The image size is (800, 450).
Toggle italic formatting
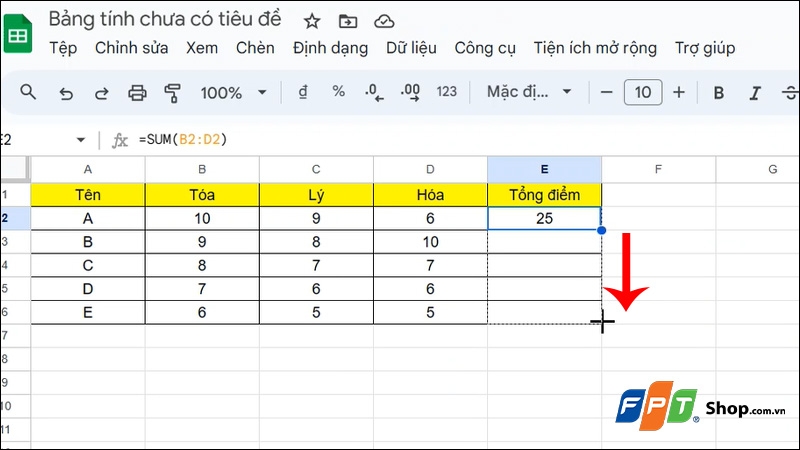(x=755, y=93)
